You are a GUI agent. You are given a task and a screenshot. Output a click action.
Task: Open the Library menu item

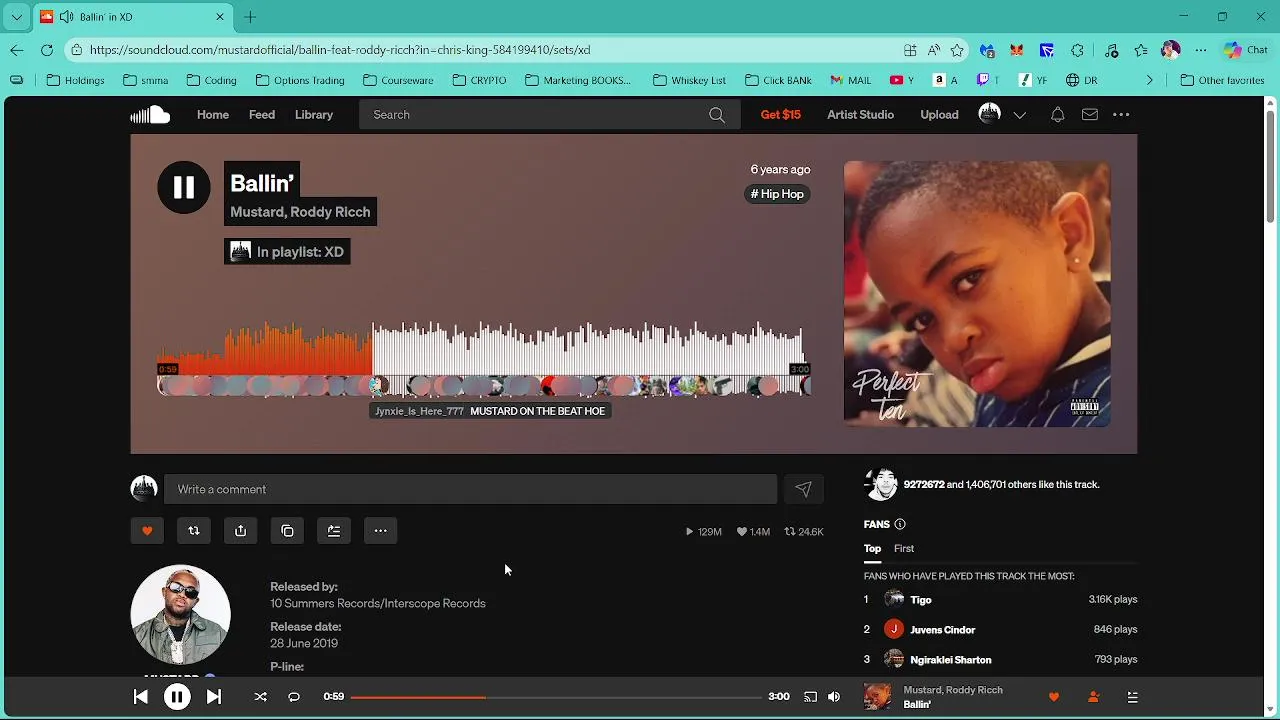(x=314, y=115)
